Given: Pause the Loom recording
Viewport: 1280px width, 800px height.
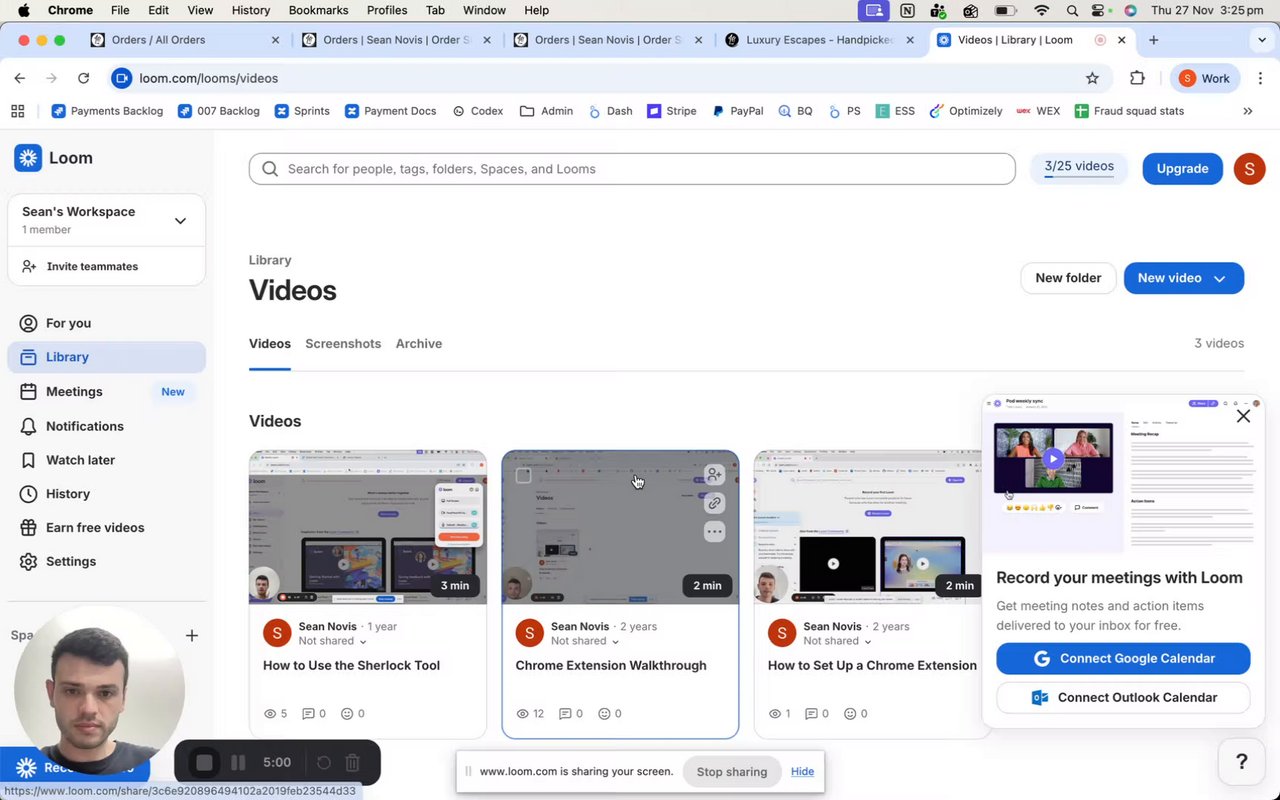Looking at the screenshot, I should coord(238,763).
